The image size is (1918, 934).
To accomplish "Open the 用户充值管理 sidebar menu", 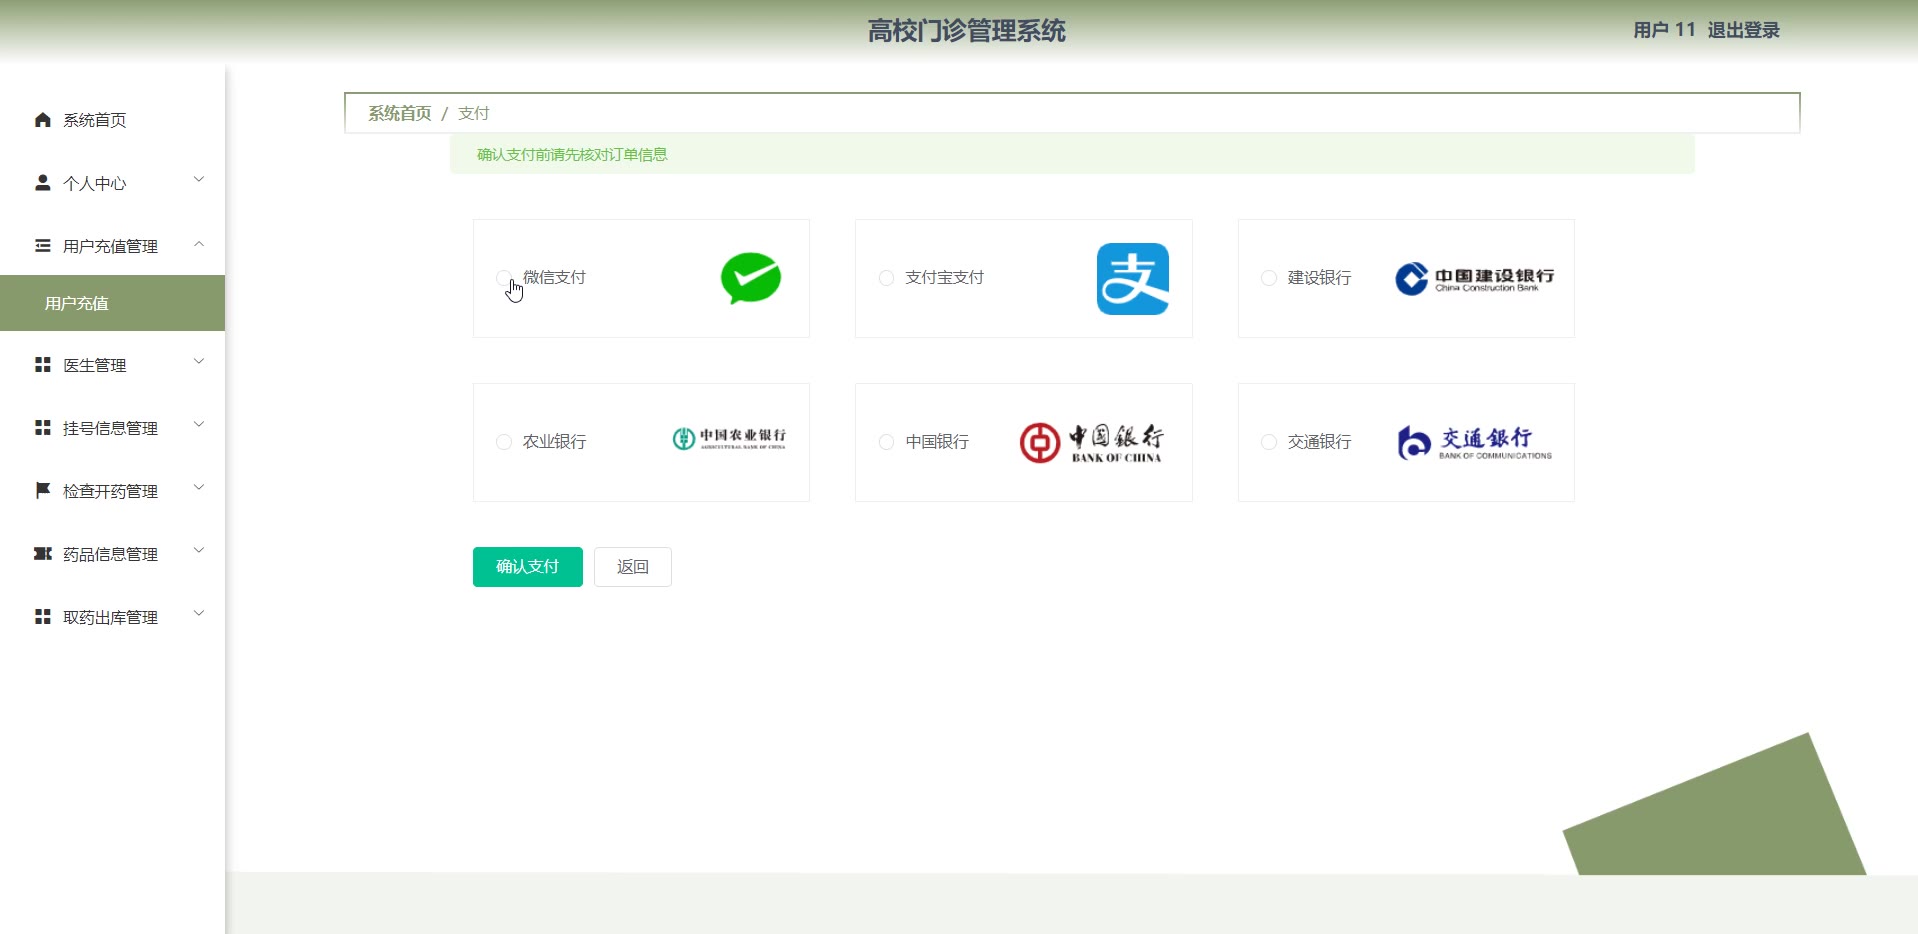I will [112, 246].
